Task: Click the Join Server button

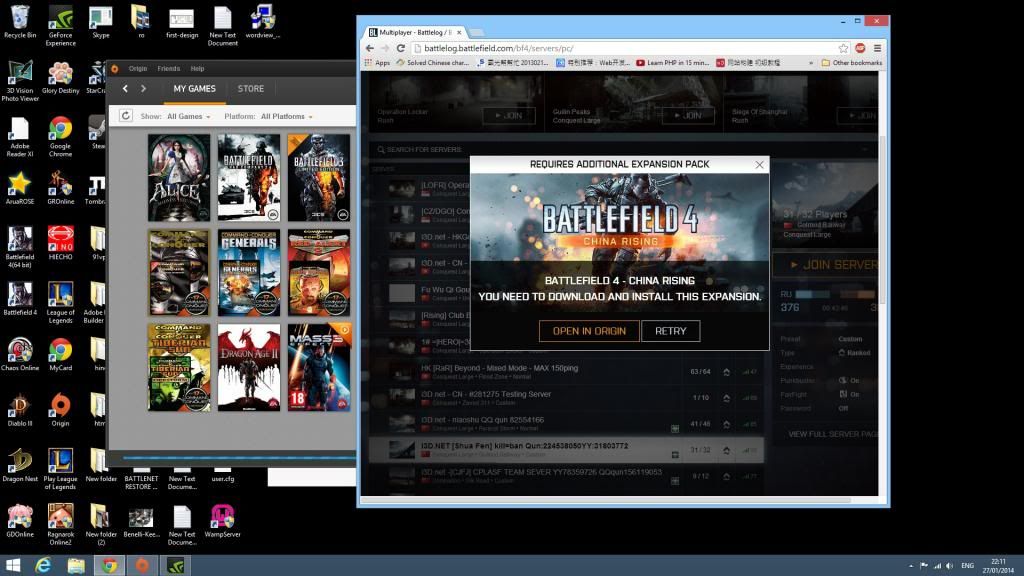Action: (x=826, y=264)
